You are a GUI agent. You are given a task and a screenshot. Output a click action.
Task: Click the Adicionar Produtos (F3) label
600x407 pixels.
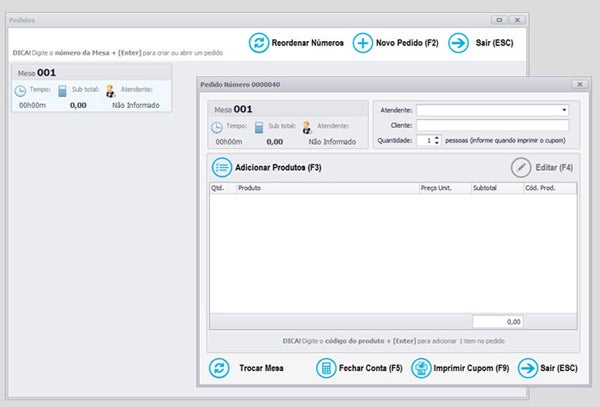(x=278, y=168)
